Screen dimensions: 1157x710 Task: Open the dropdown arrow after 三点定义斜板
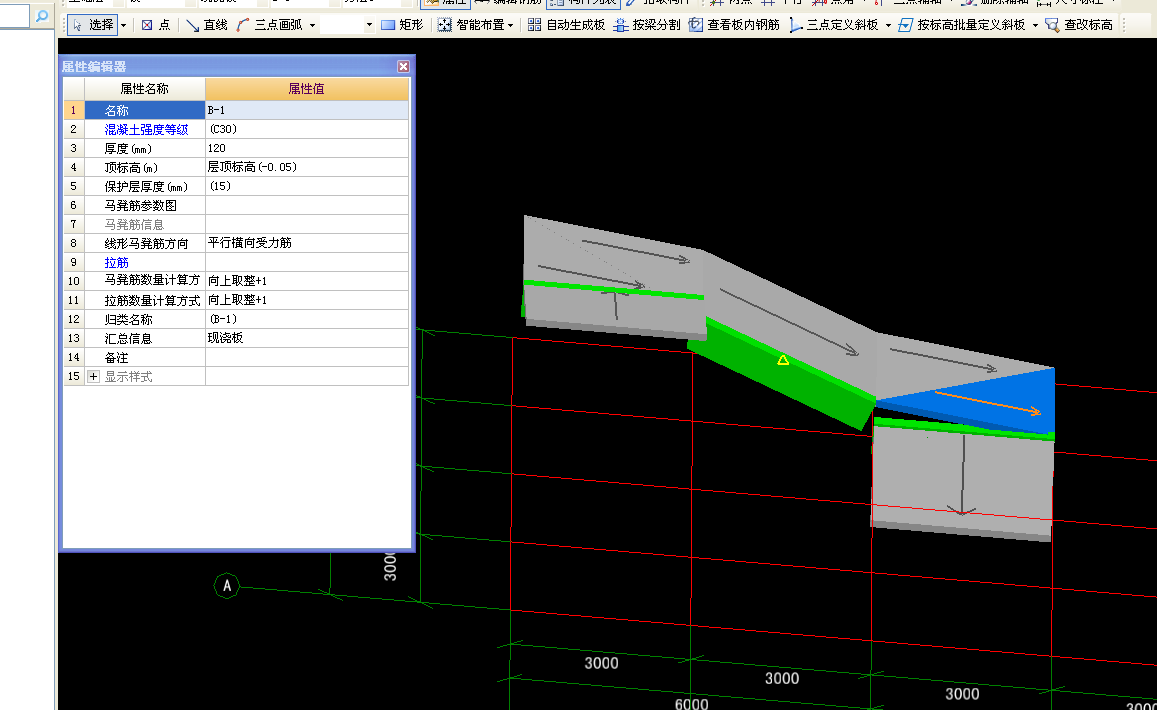coord(888,25)
